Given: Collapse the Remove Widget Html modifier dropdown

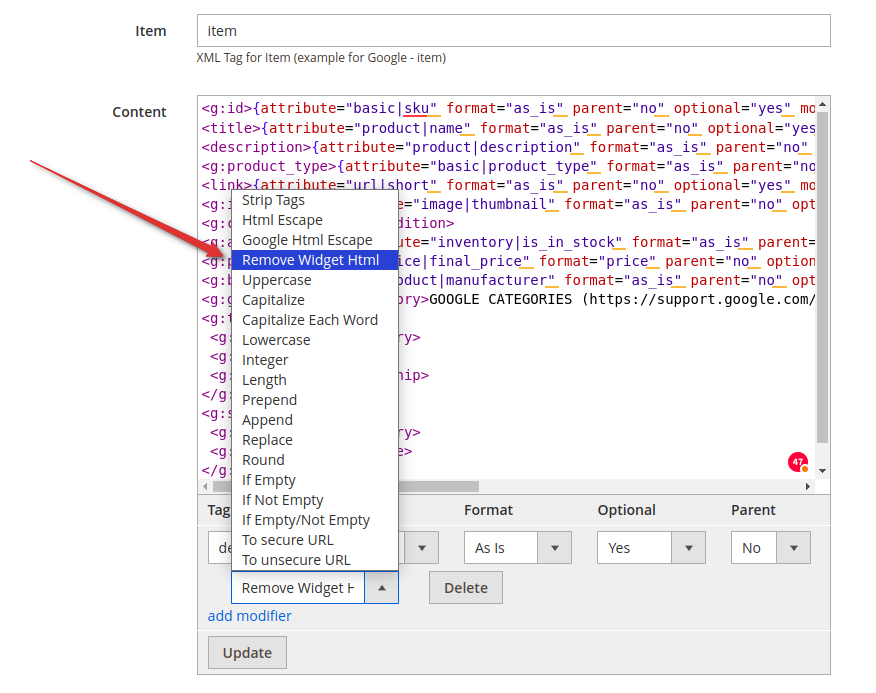Looking at the screenshot, I should [x=382, y=588].
